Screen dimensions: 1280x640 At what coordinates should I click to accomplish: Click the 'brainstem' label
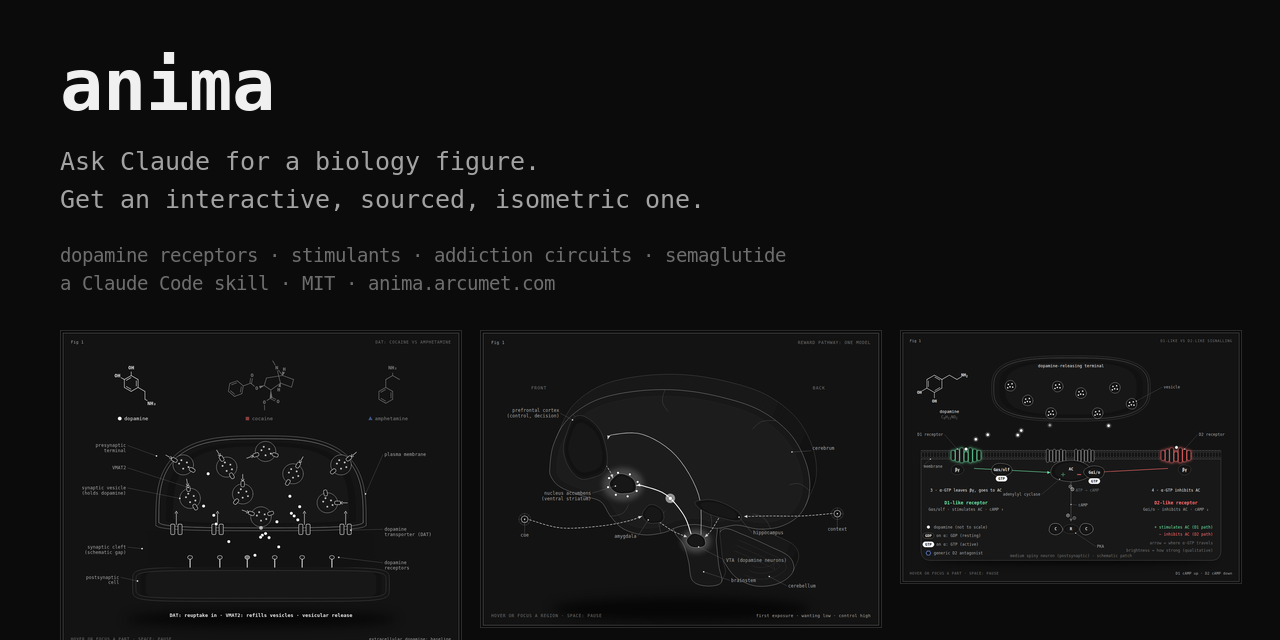point(743,580)
